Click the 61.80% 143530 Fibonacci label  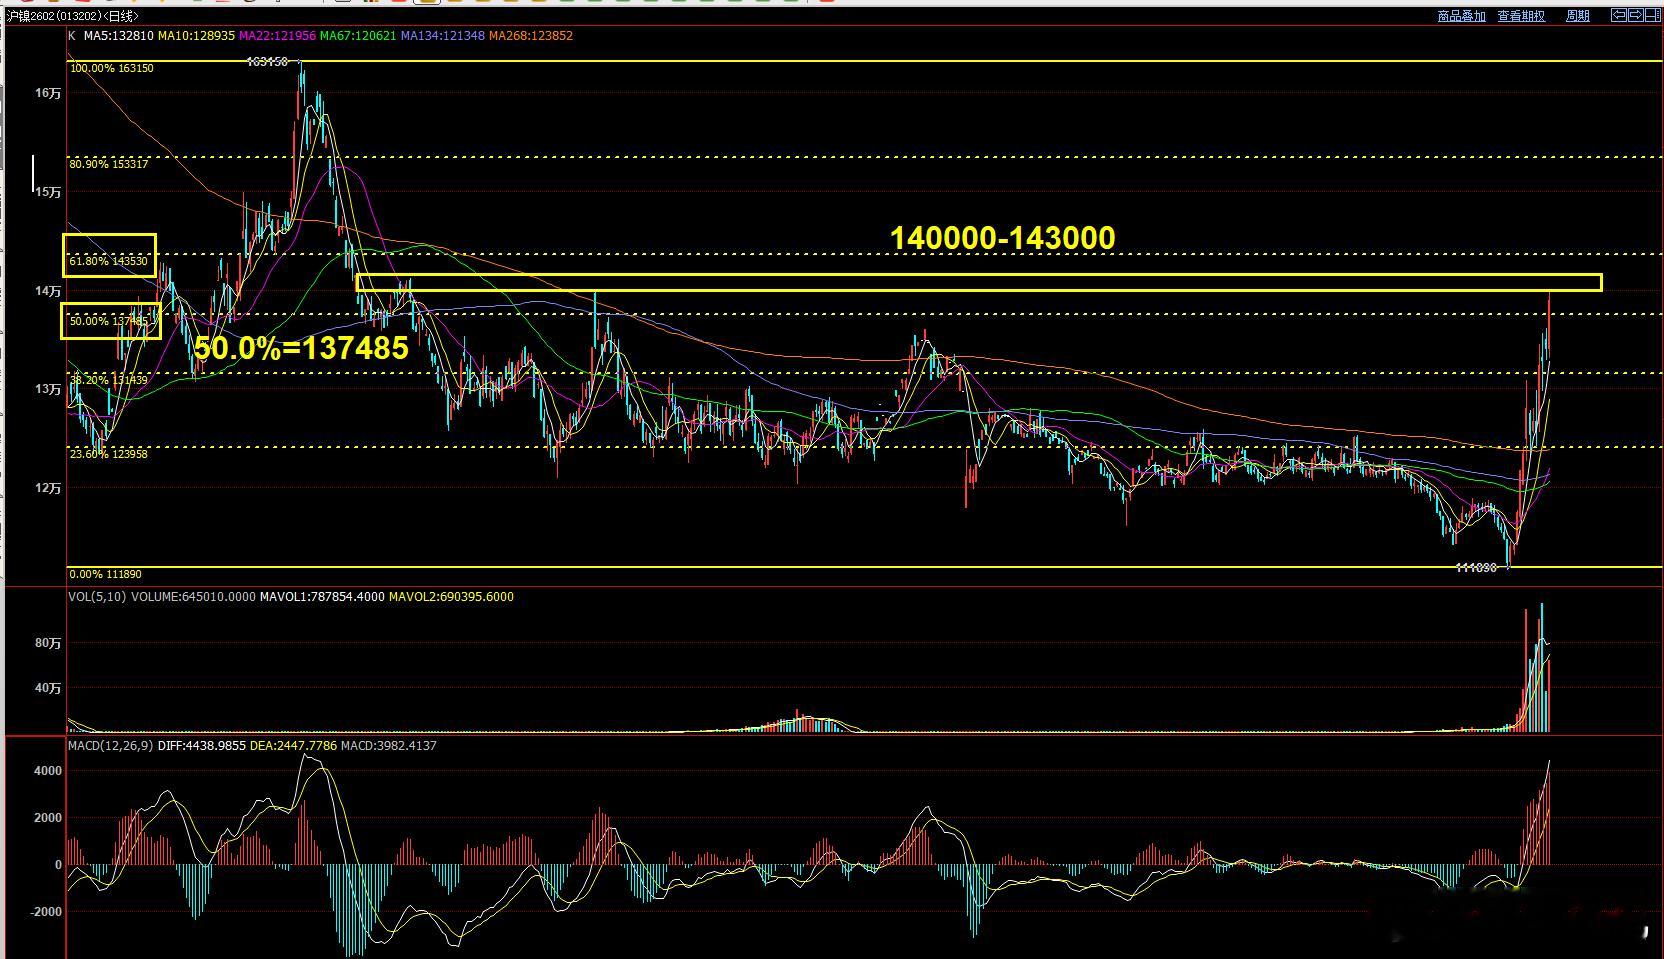point(109,261)
